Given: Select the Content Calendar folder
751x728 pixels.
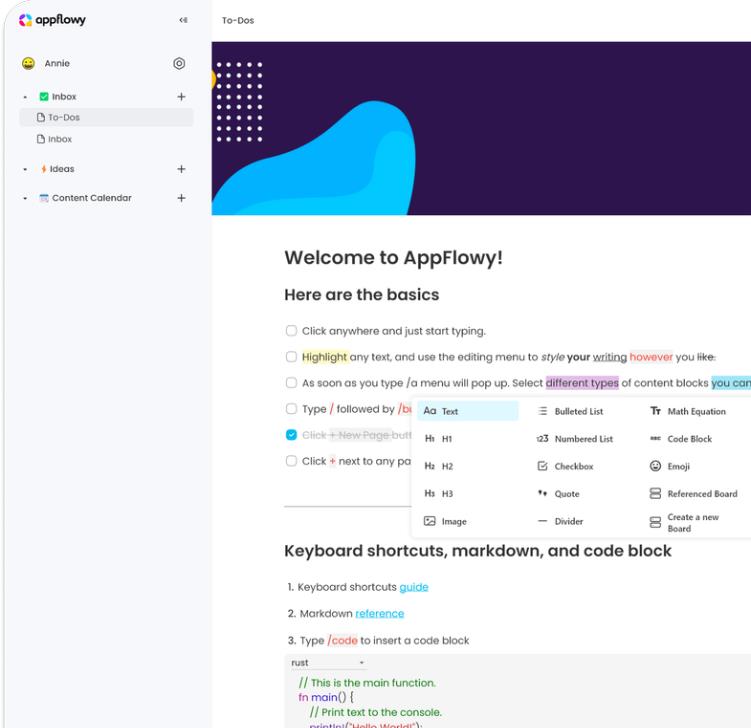Looking at the screenshot, I should tap(91, 198).
